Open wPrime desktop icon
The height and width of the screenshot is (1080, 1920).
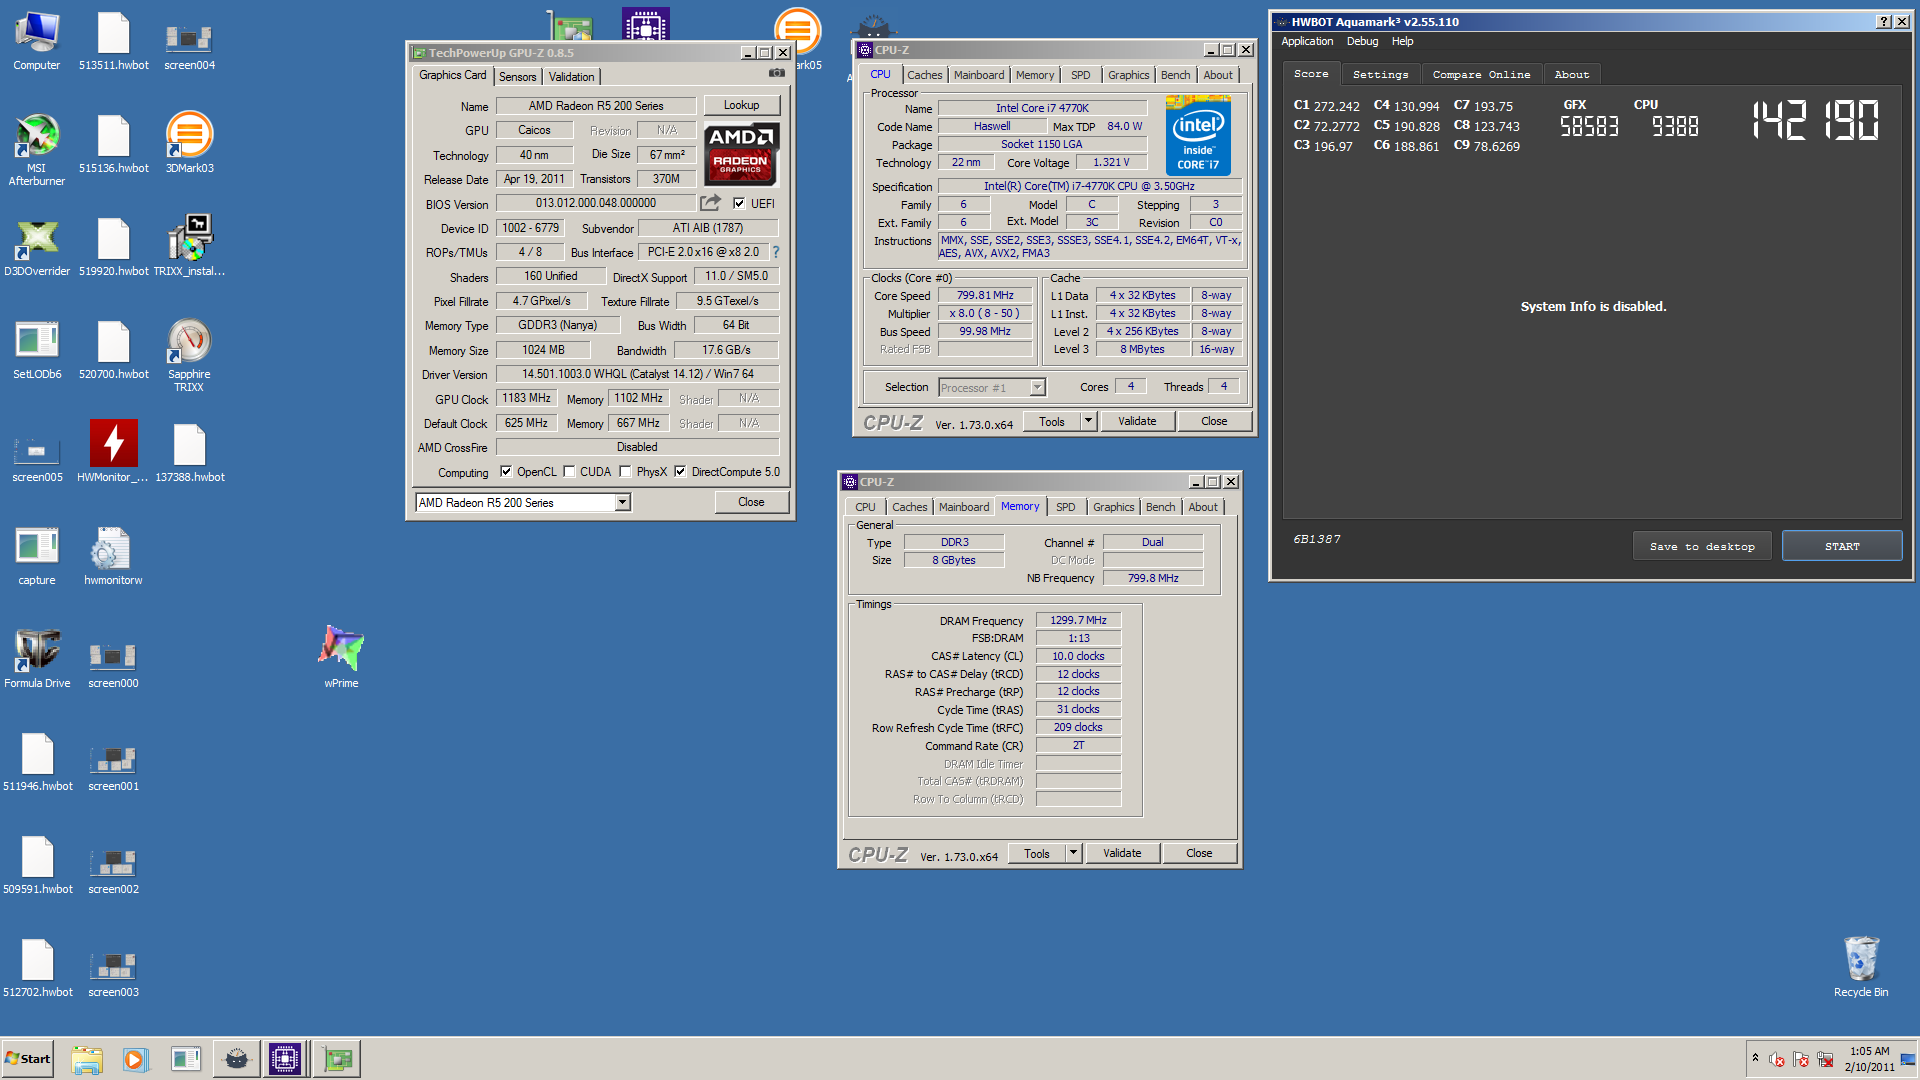point(341,658)
